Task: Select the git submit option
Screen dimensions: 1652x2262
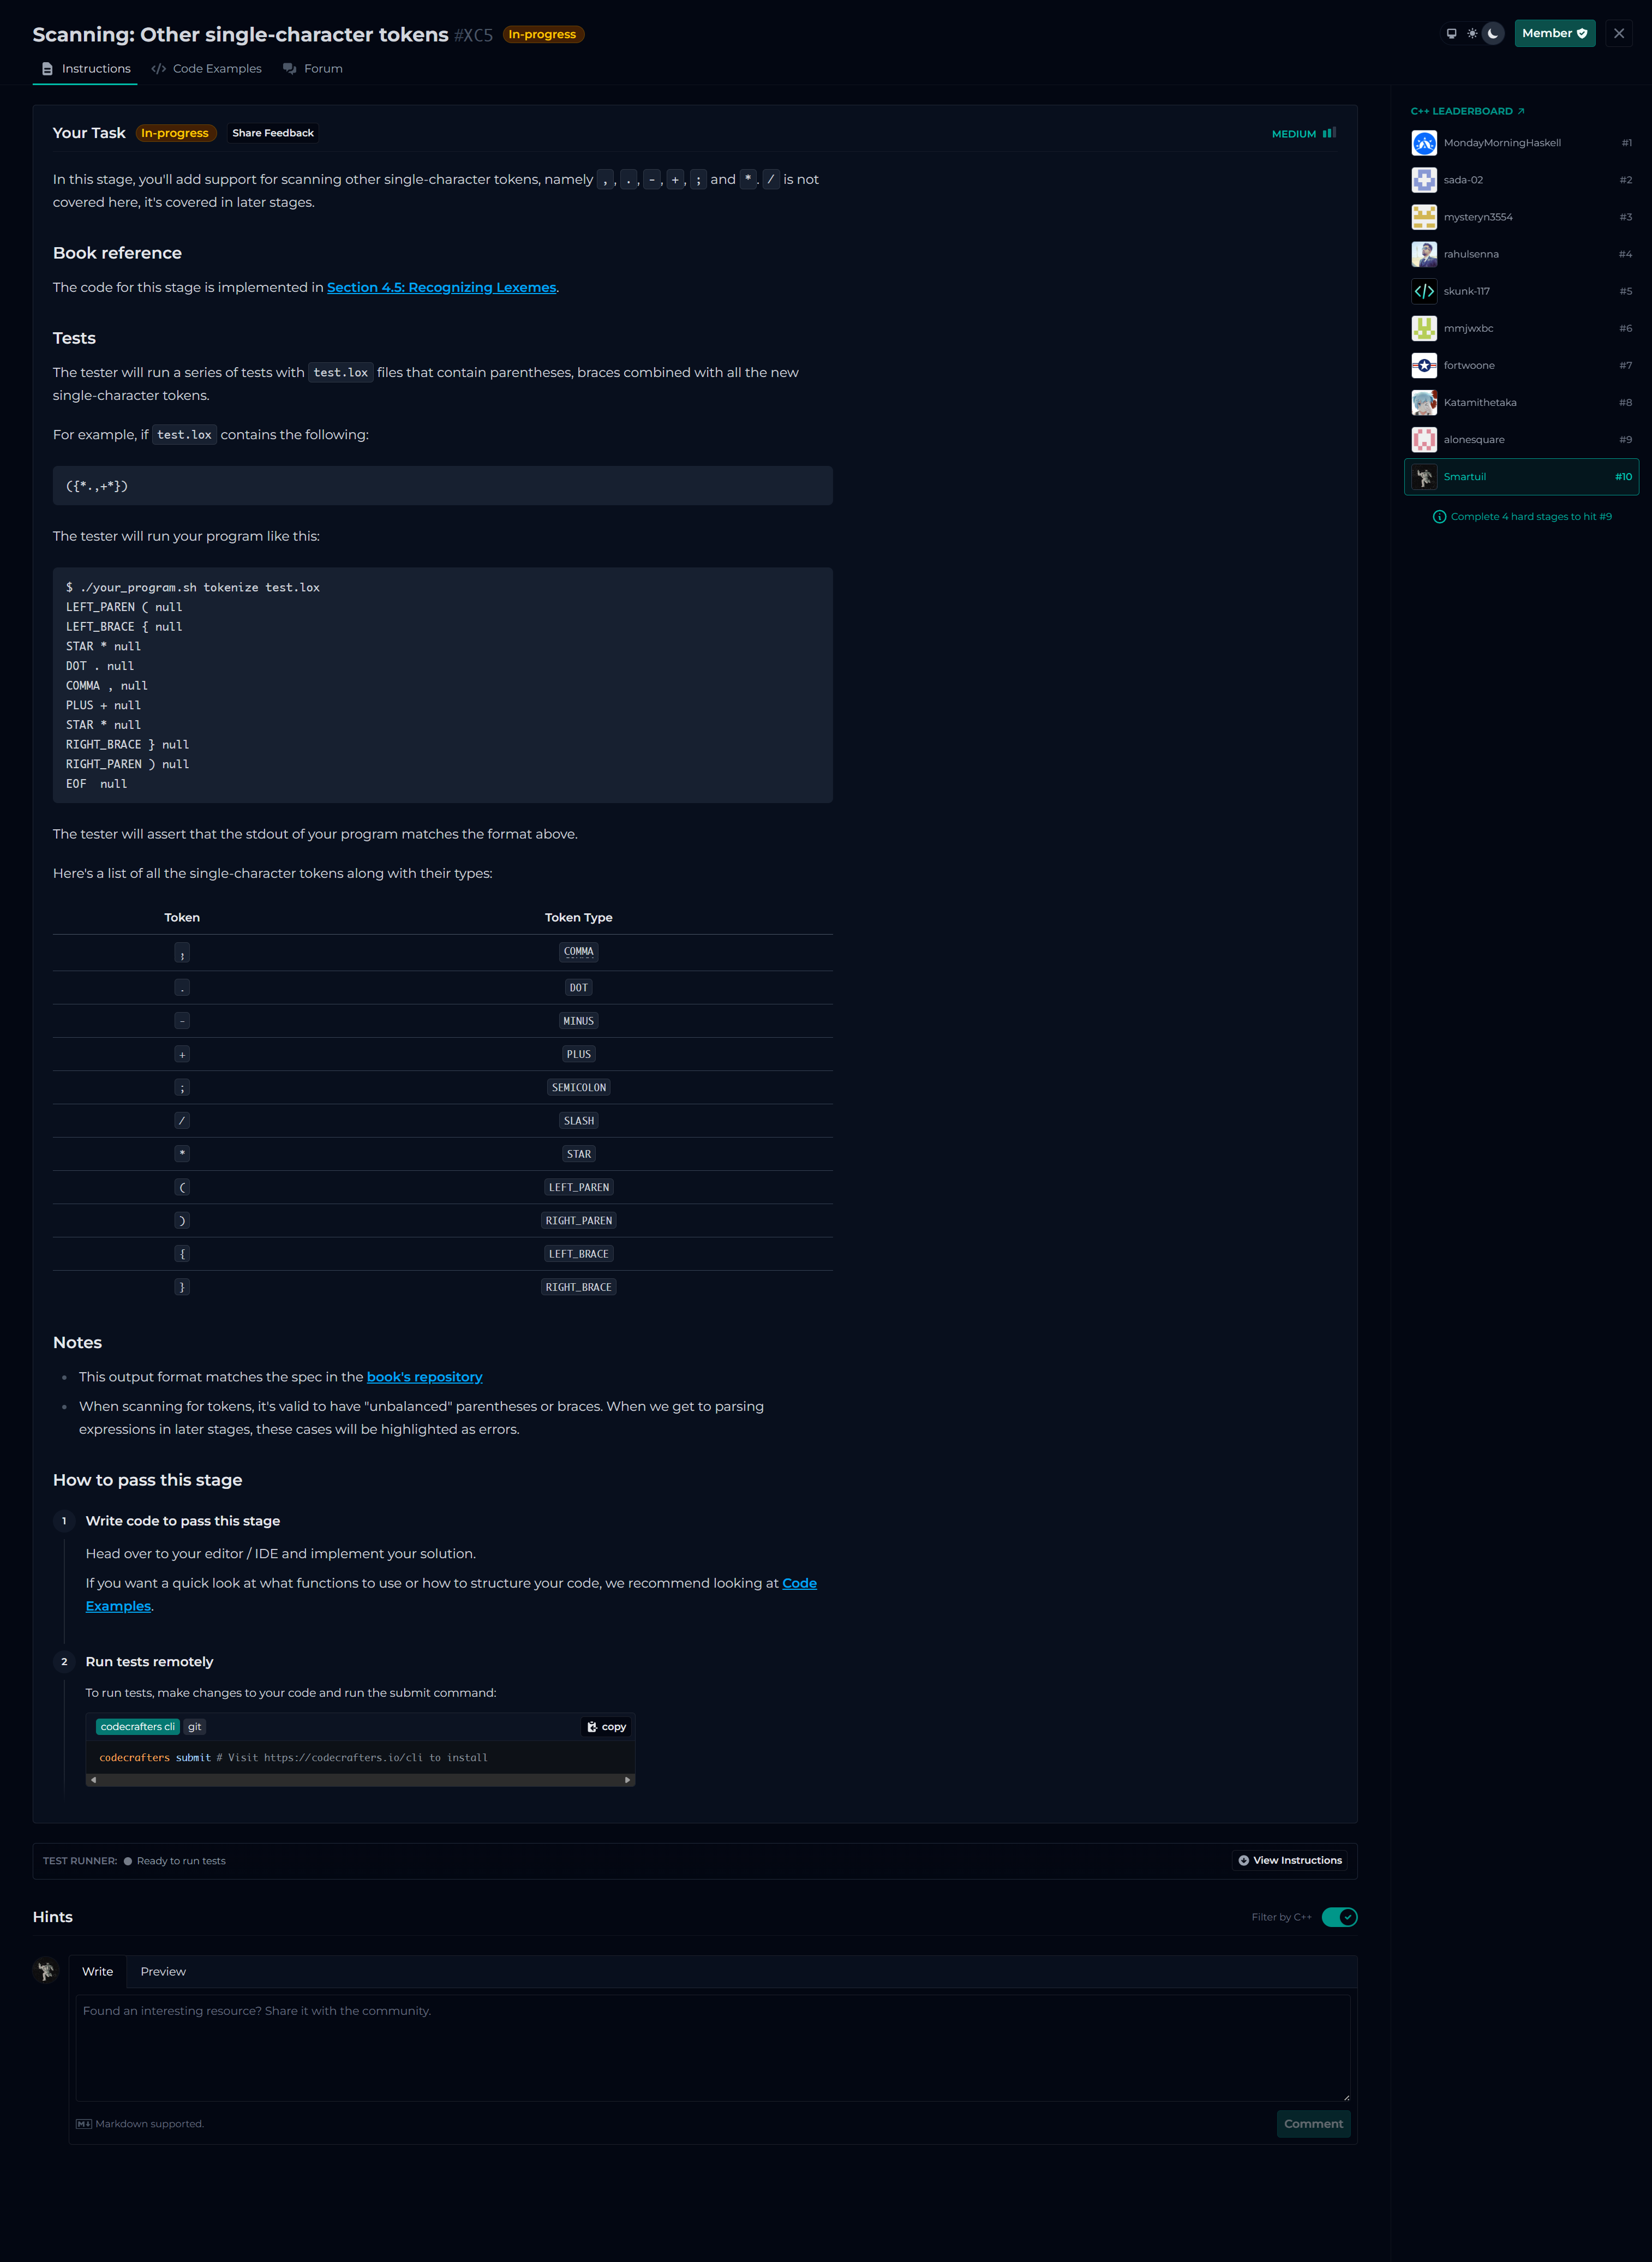Action: (x=194, y=1726)
